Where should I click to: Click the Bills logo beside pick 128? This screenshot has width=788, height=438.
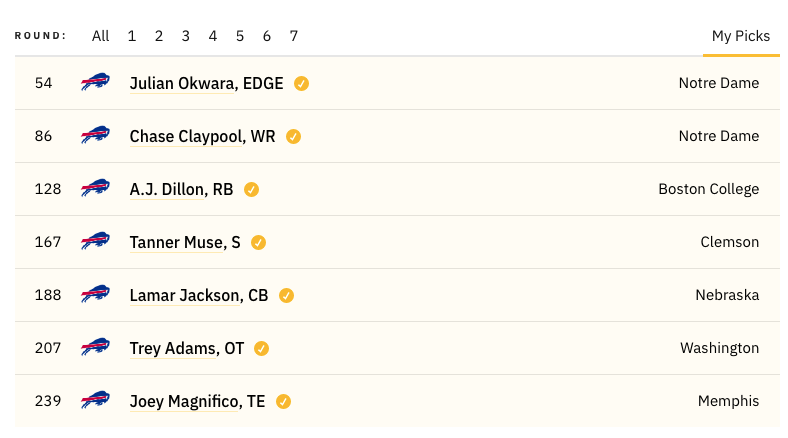pos(95,188)
